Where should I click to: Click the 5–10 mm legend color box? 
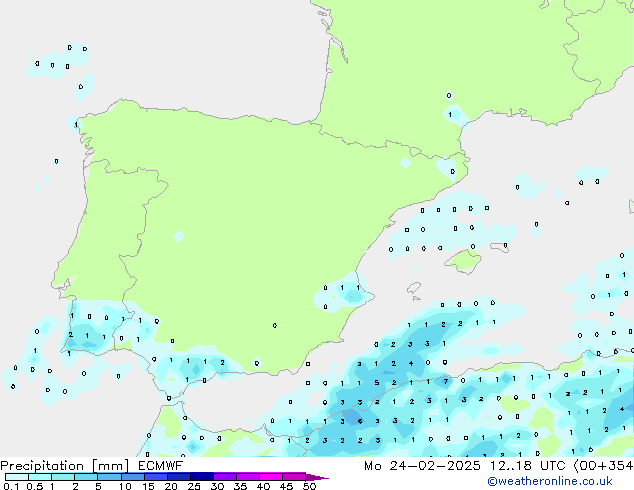[x=109, y=477]
